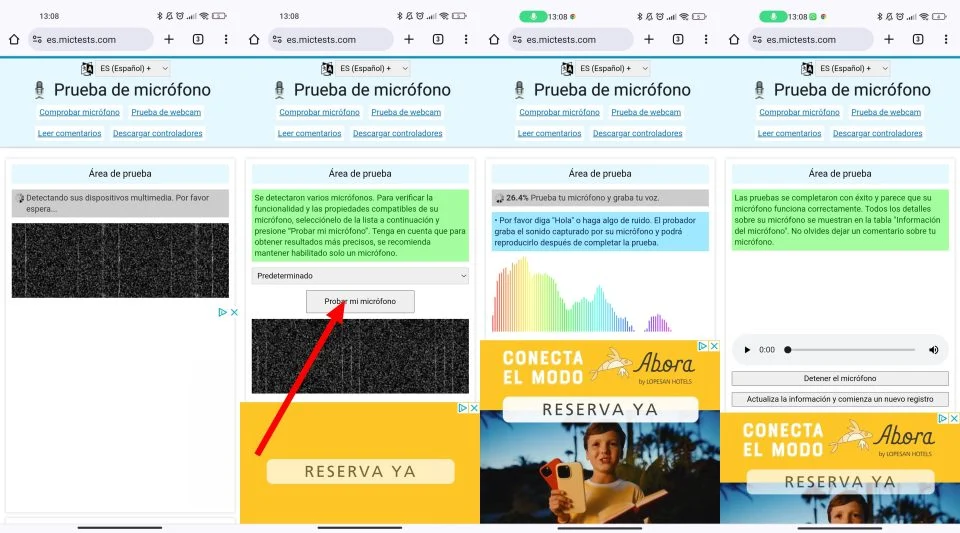Tap the home icon in first browser
960x533 pixels.
(x=14, y=40)
